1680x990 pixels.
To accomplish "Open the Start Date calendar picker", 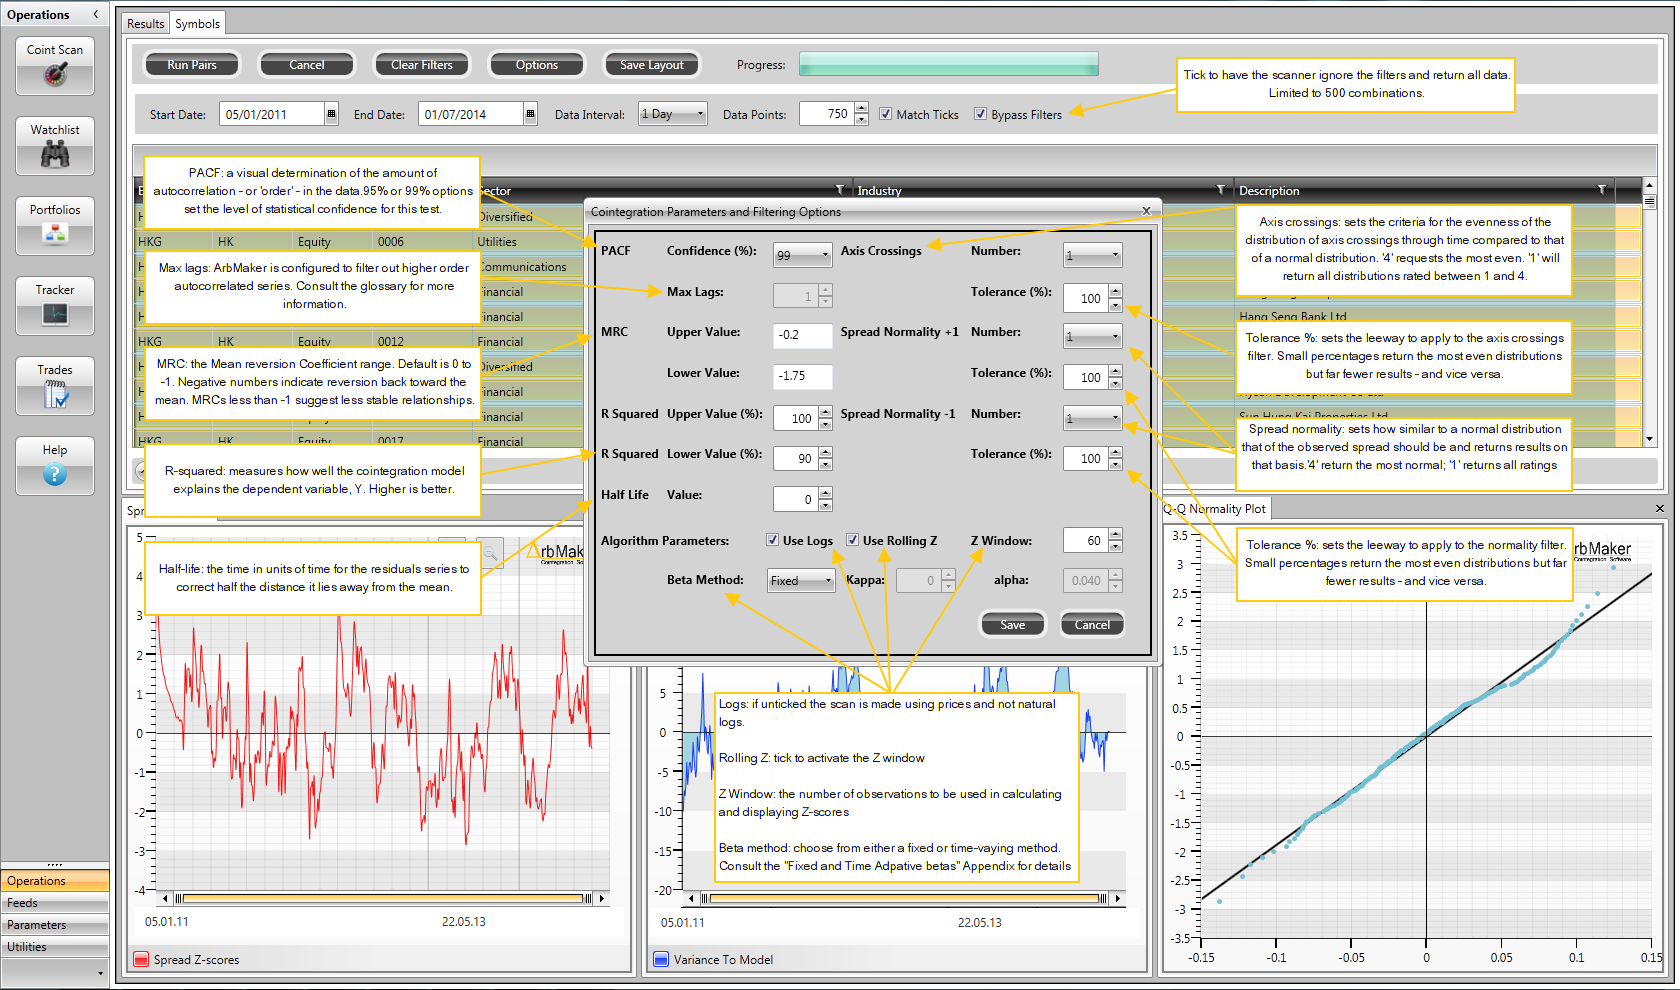I will point(331,114).
